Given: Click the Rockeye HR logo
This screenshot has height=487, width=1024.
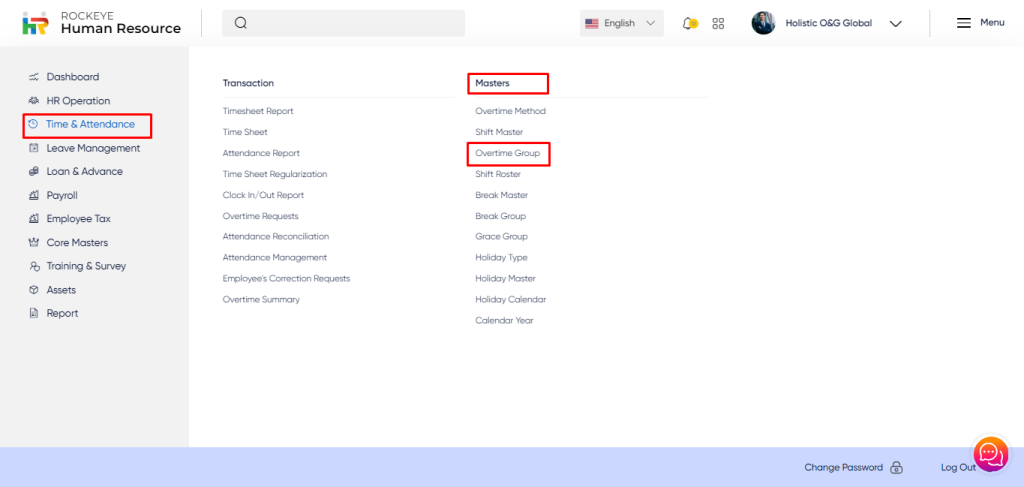Looking at the screenshot, I should pyautogui.click(x=36, y=23).
